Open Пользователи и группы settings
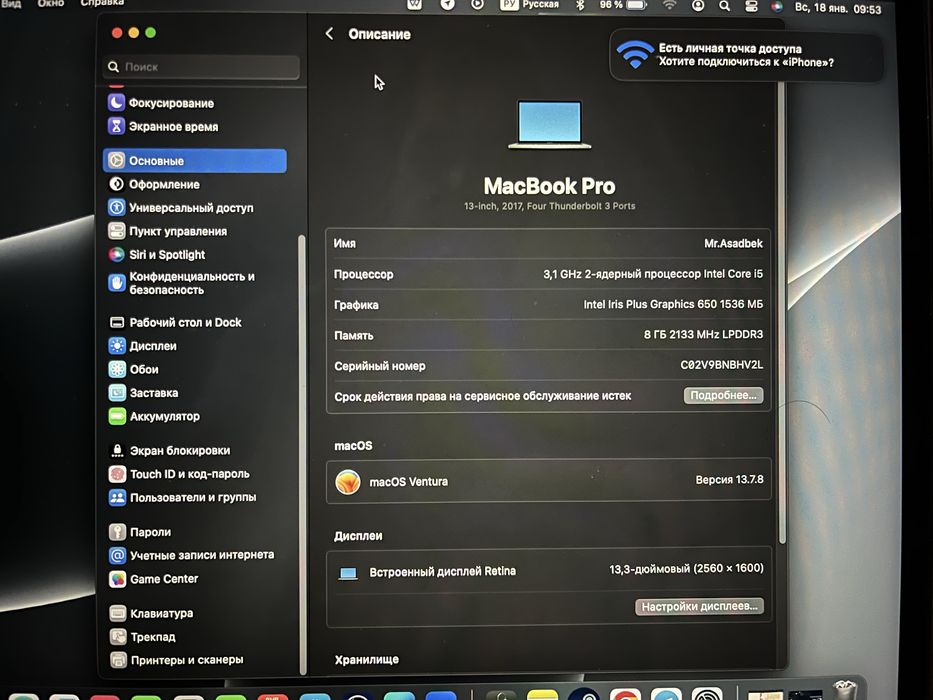This screenshot has height=700, width=933. point(183,497)
